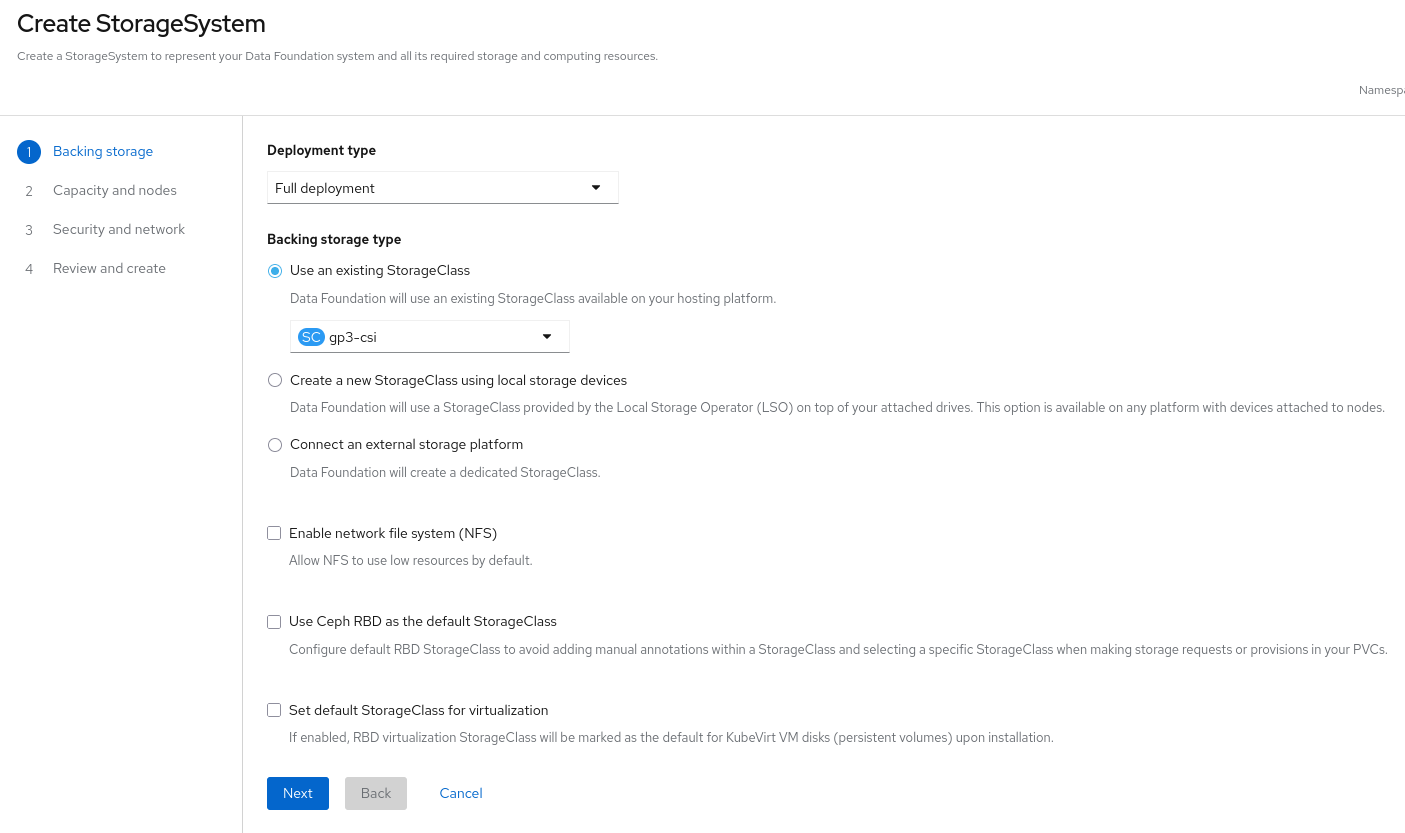Enable network file system (NFS) checkbox
The height and width of the screenshot is (833, 1405).
[274, 534]
